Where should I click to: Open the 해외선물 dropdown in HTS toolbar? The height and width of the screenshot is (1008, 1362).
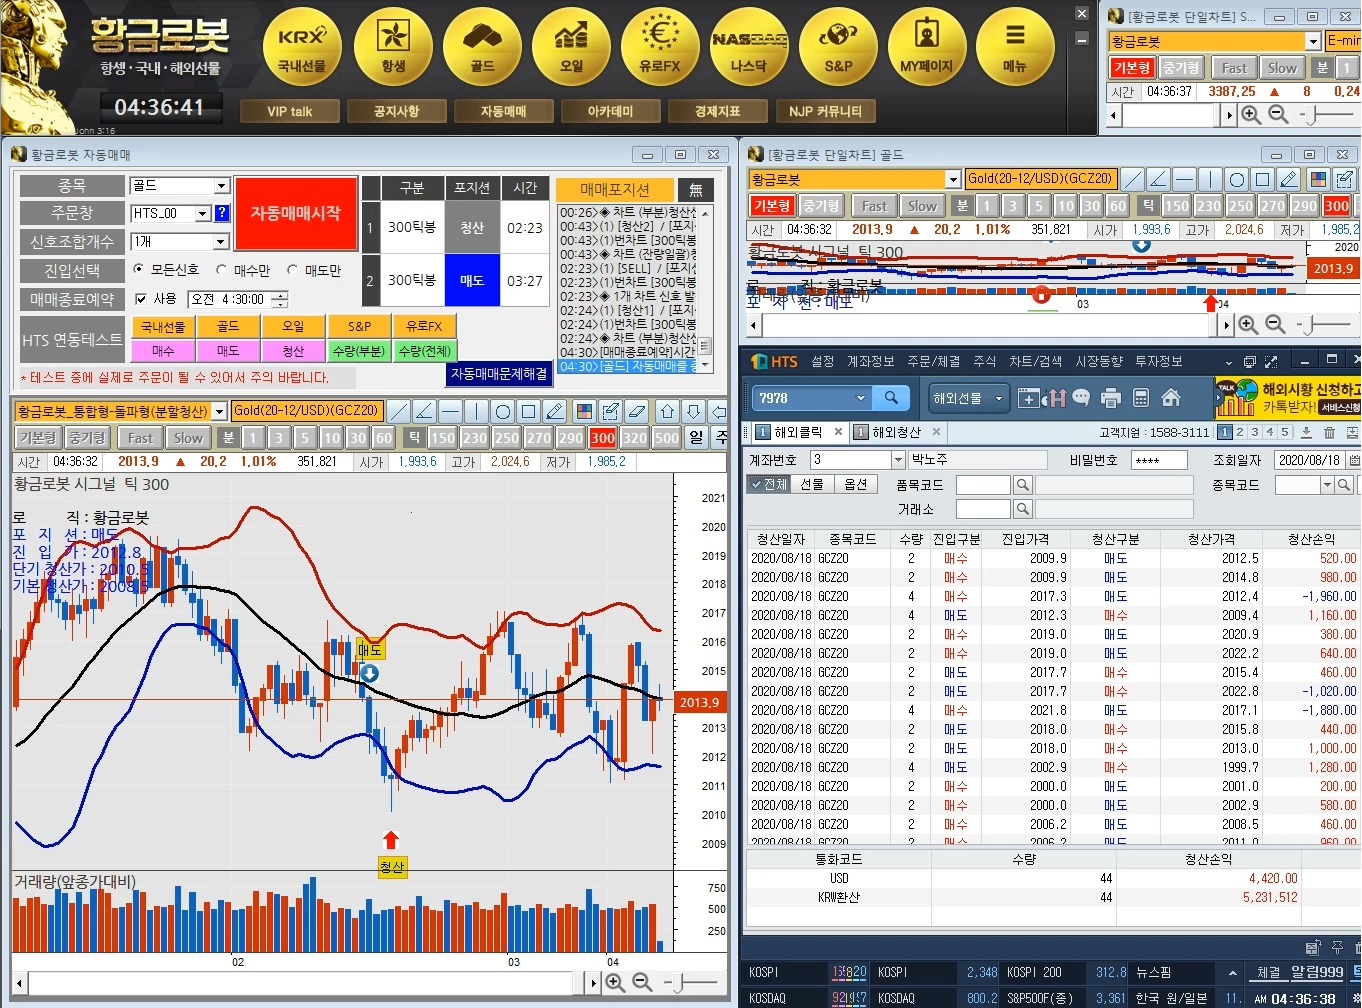click(968, 398)
